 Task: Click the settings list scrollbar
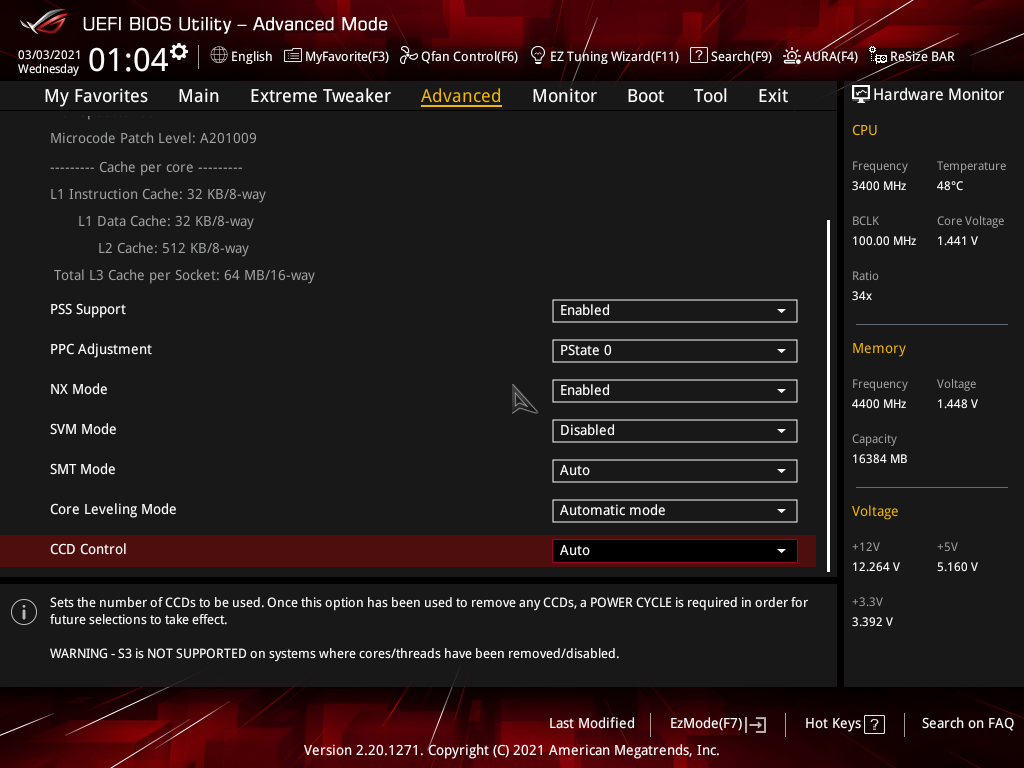pyautogui.click(x=828, y=396)
